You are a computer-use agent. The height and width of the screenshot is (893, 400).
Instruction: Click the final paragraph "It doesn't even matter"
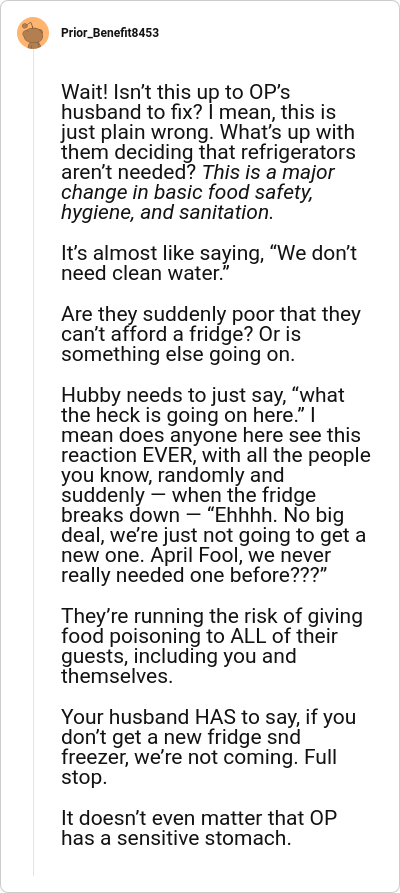199,828
